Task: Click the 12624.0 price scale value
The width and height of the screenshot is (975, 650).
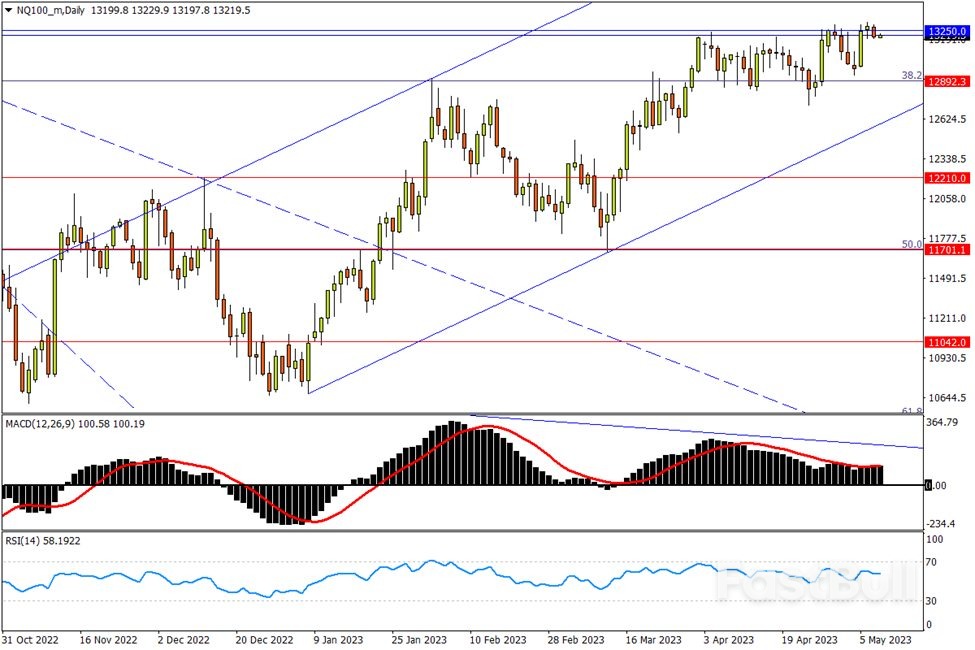Action: 947,120
